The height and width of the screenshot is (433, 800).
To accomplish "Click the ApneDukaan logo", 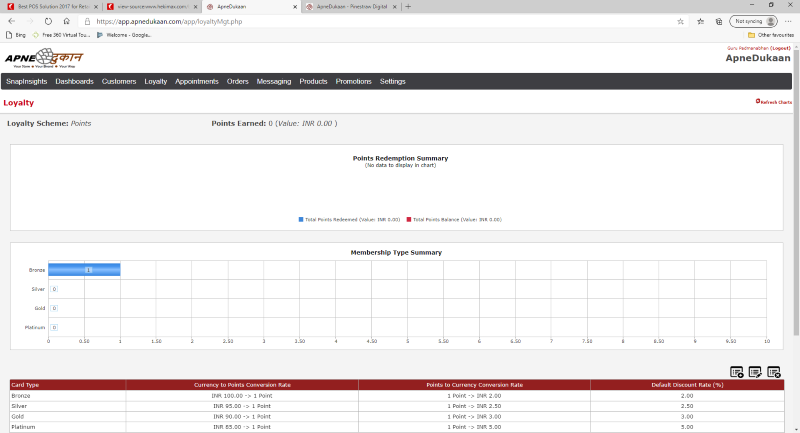I will point(44,58).
